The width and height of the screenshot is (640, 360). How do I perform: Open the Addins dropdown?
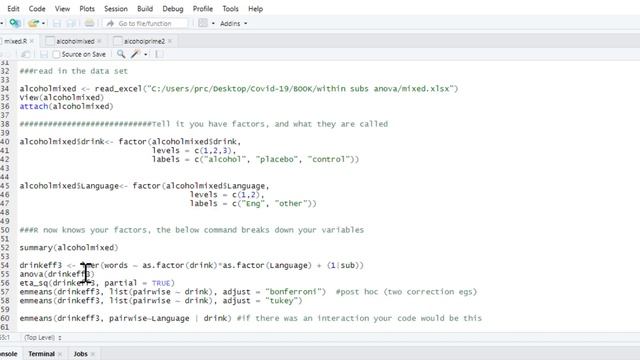[233, 24]
